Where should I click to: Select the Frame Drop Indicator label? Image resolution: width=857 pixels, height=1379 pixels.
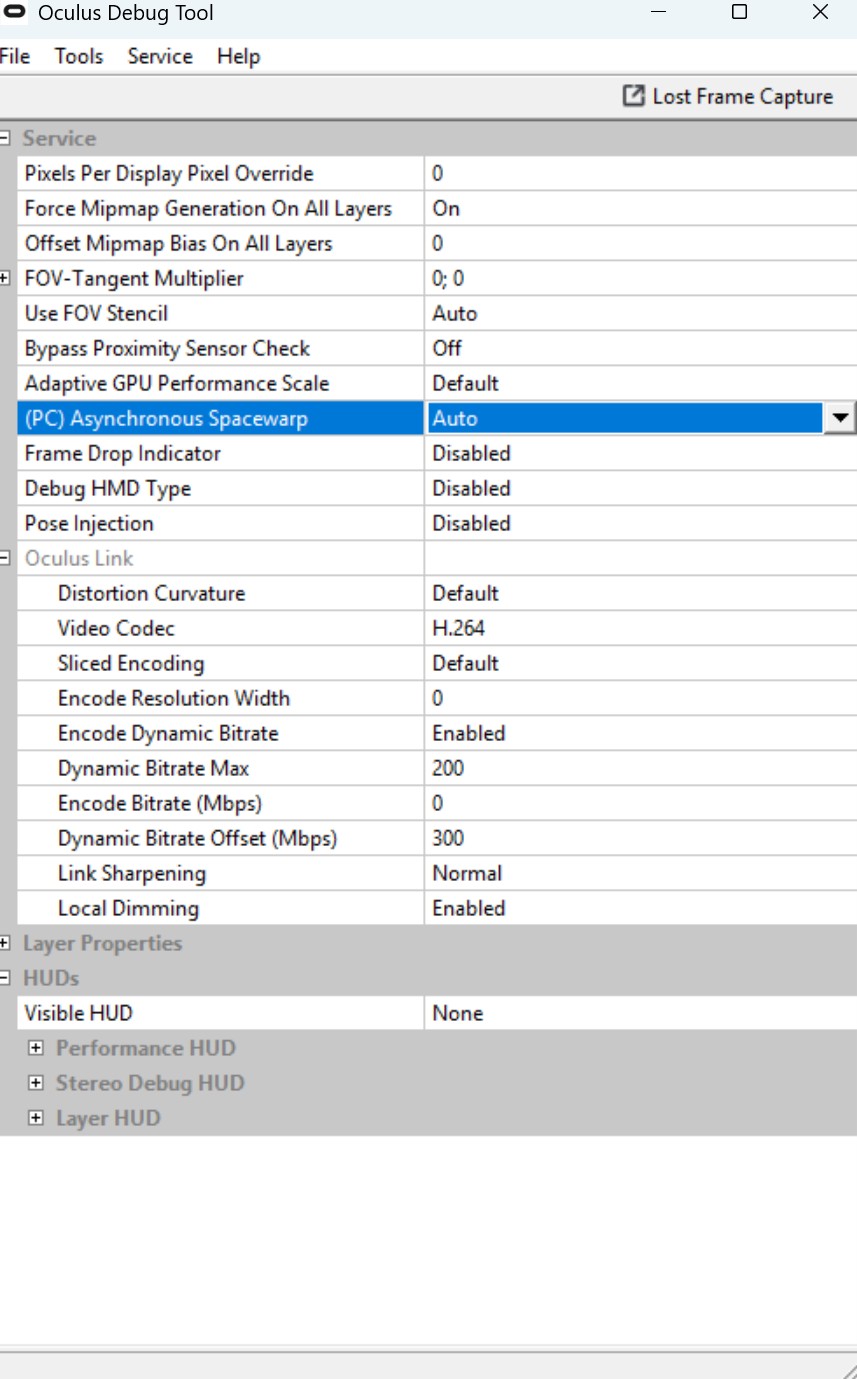(123, 453)
